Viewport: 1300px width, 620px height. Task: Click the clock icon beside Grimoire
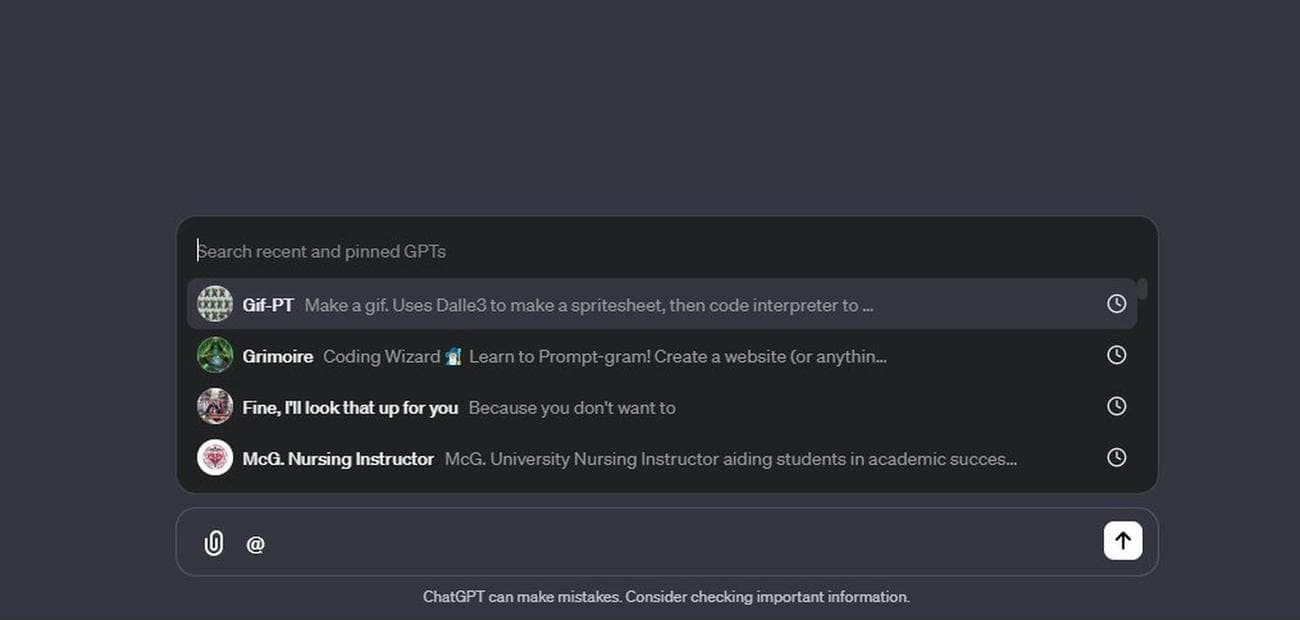click(x=1116, y=355)
